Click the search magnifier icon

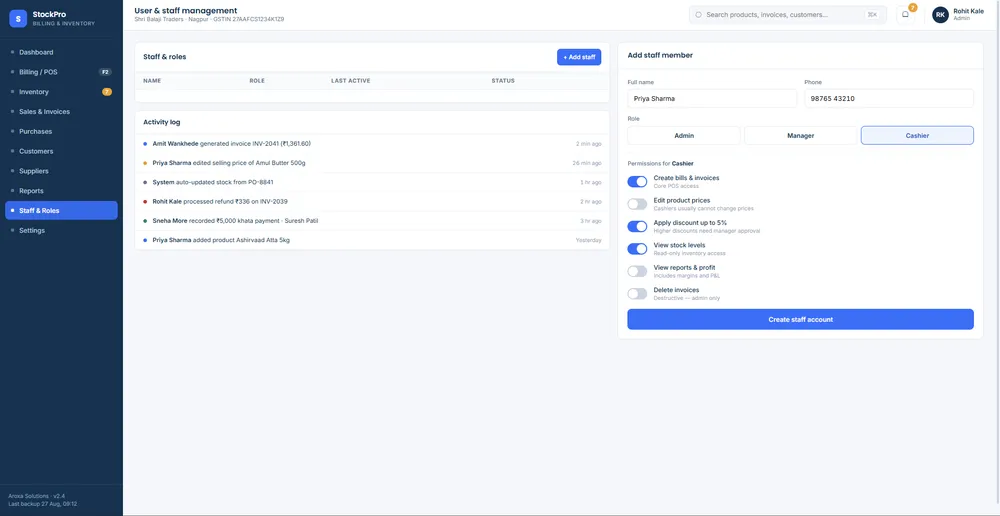pos(698,15)
